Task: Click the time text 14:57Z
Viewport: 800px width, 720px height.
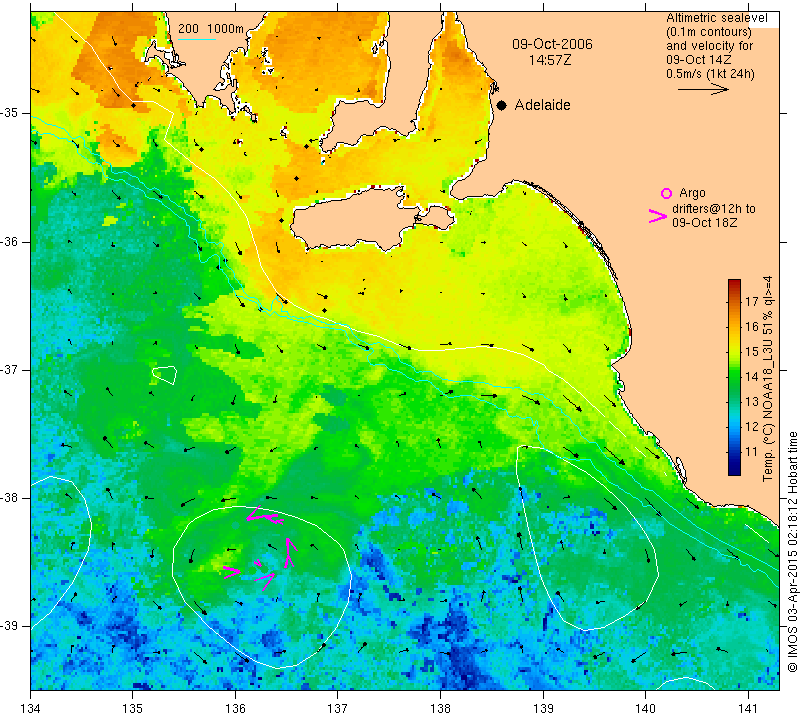Action: 550,60
